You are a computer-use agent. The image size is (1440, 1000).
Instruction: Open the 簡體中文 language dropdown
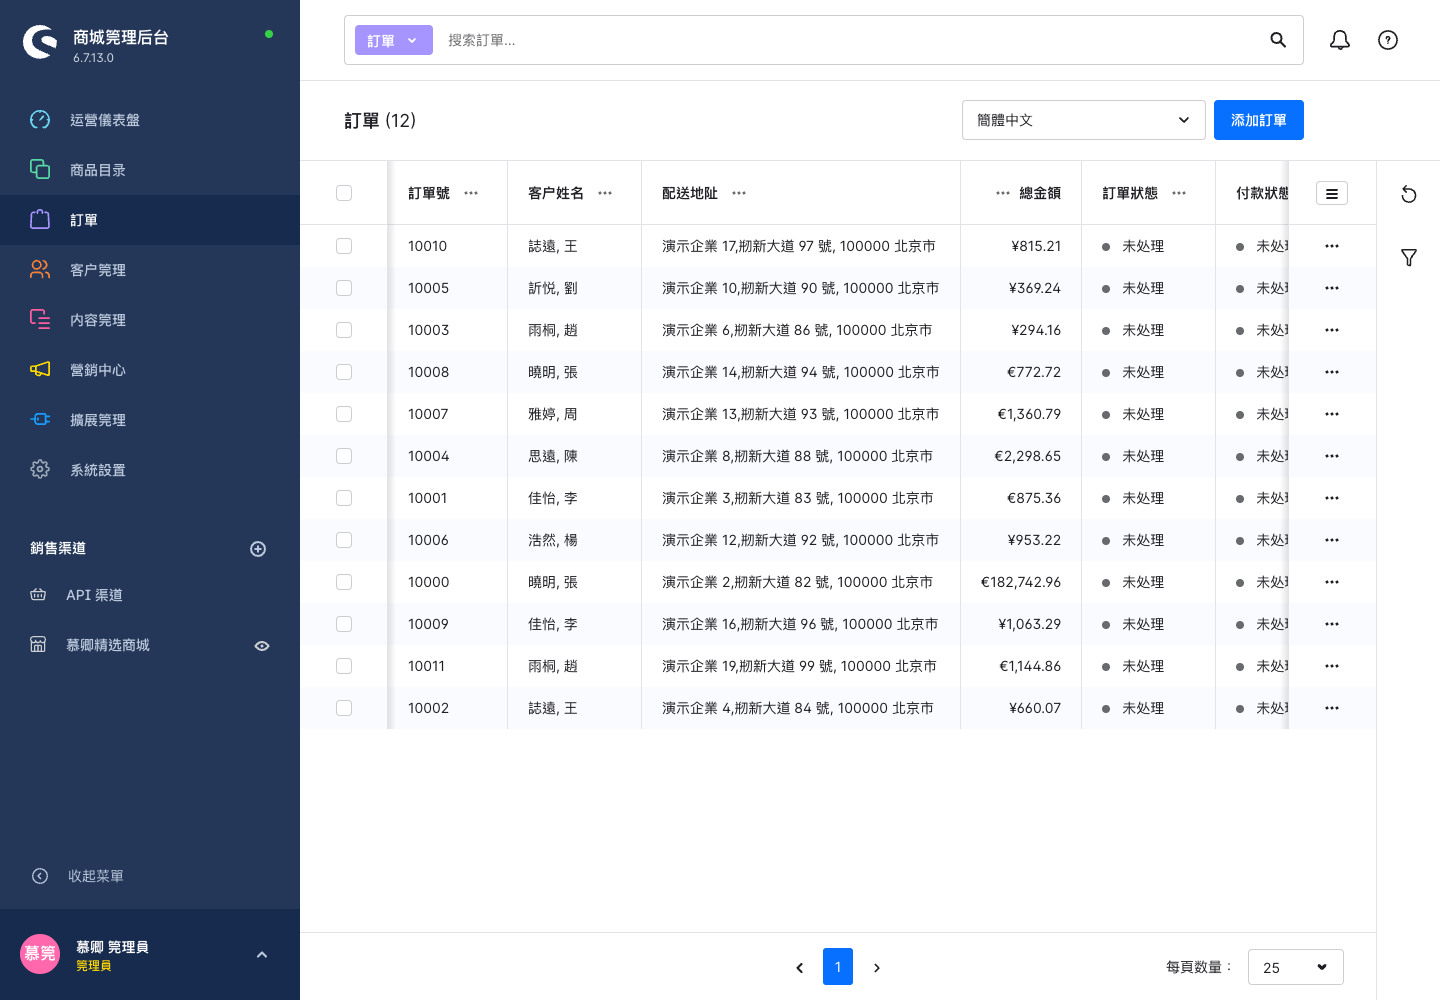1084,120
